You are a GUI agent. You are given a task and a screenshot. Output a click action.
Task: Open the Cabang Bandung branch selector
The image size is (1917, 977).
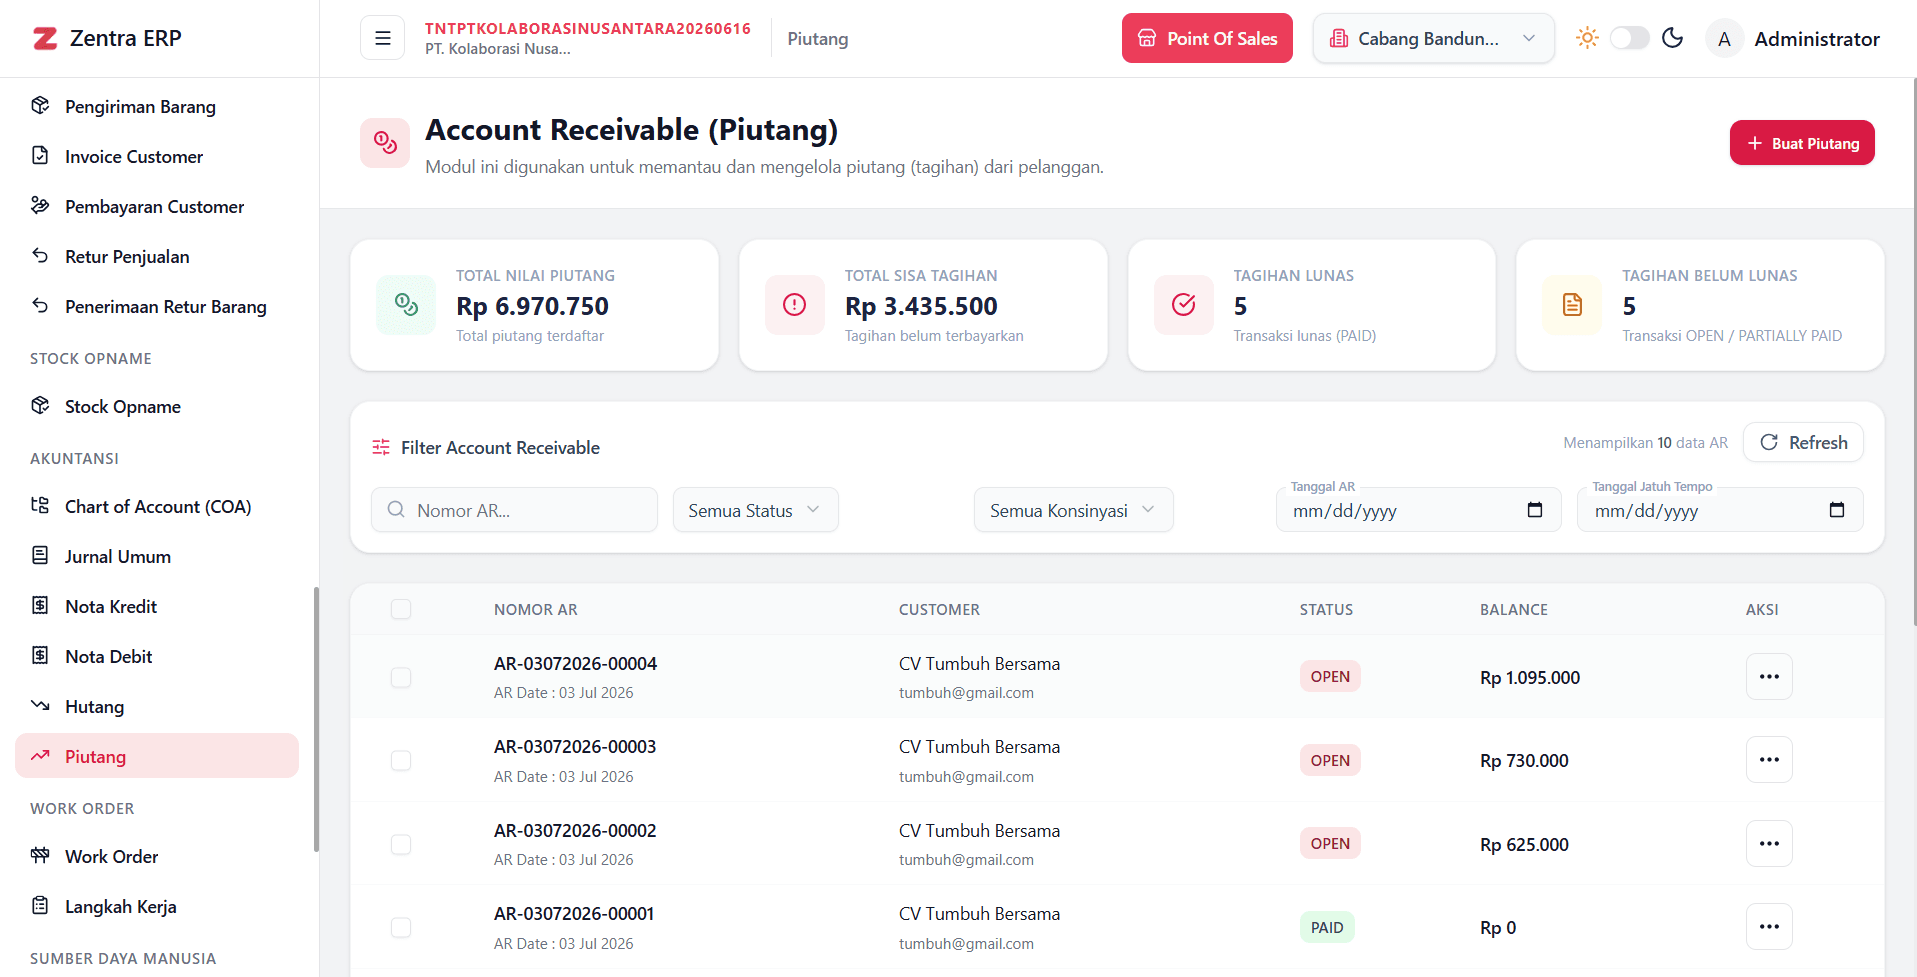[x=1433, y=38]
